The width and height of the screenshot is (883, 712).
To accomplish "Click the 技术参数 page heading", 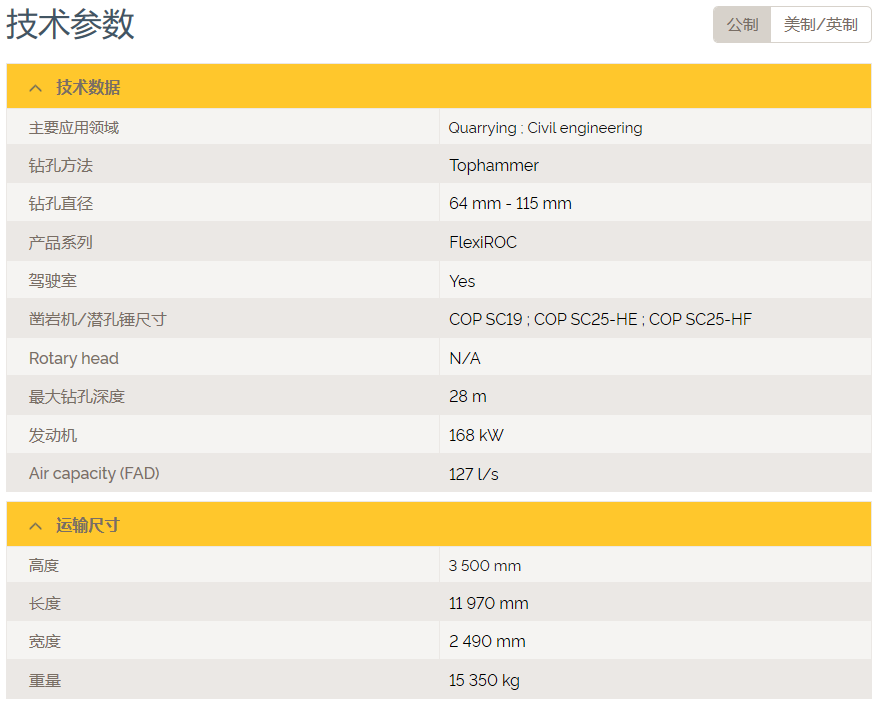I will pos(71,25).
